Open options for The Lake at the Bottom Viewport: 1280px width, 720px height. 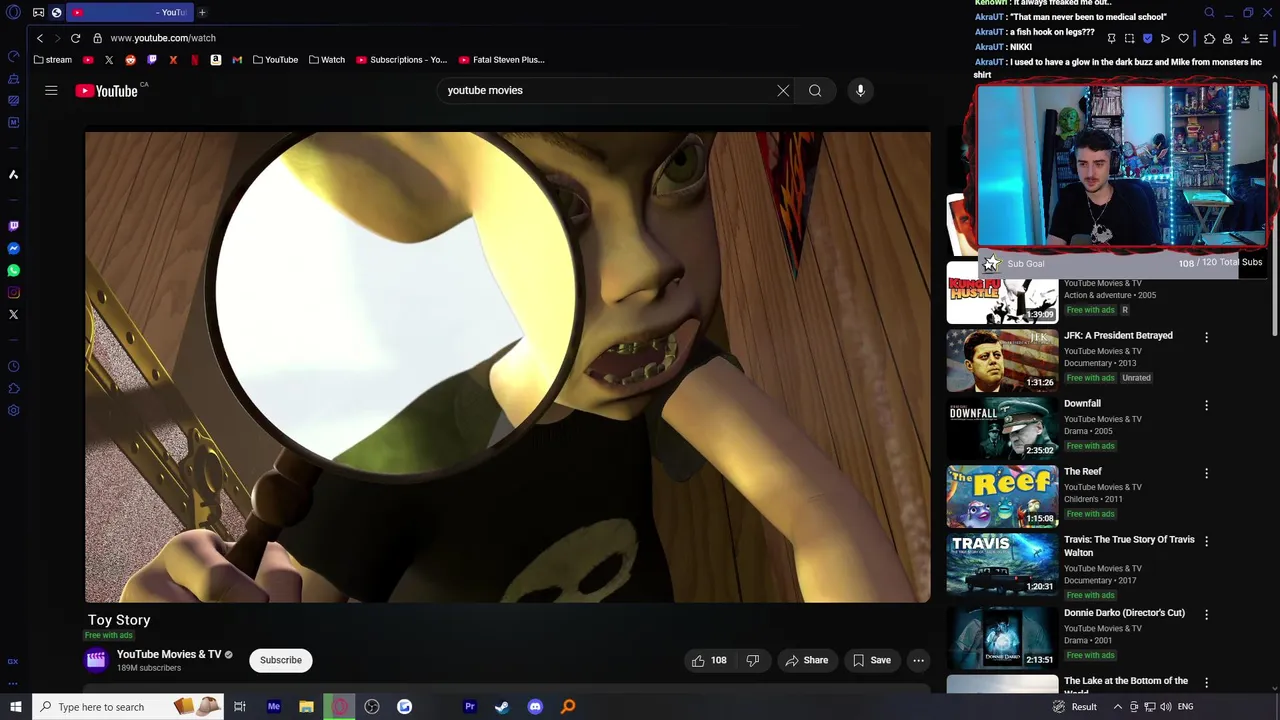pos(1206,683)
